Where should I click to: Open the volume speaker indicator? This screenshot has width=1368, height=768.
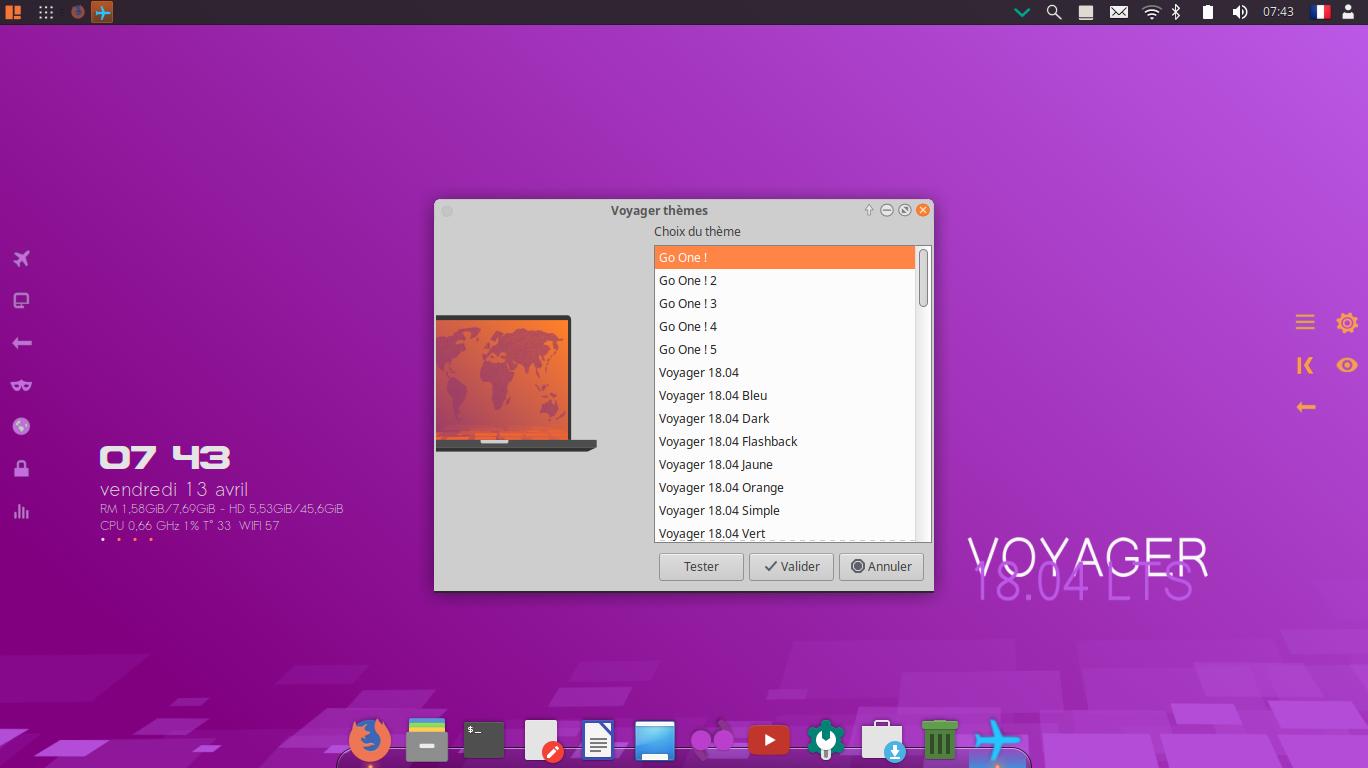click(1240, 12)
